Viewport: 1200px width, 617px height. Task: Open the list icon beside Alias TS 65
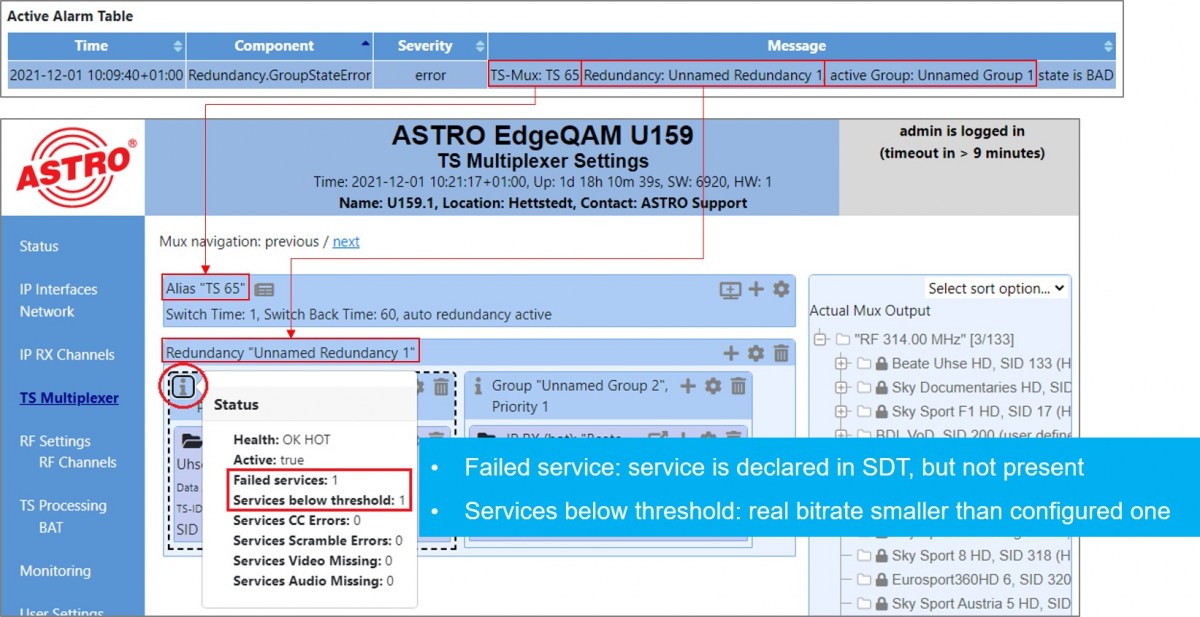click(x=264, y=290)
